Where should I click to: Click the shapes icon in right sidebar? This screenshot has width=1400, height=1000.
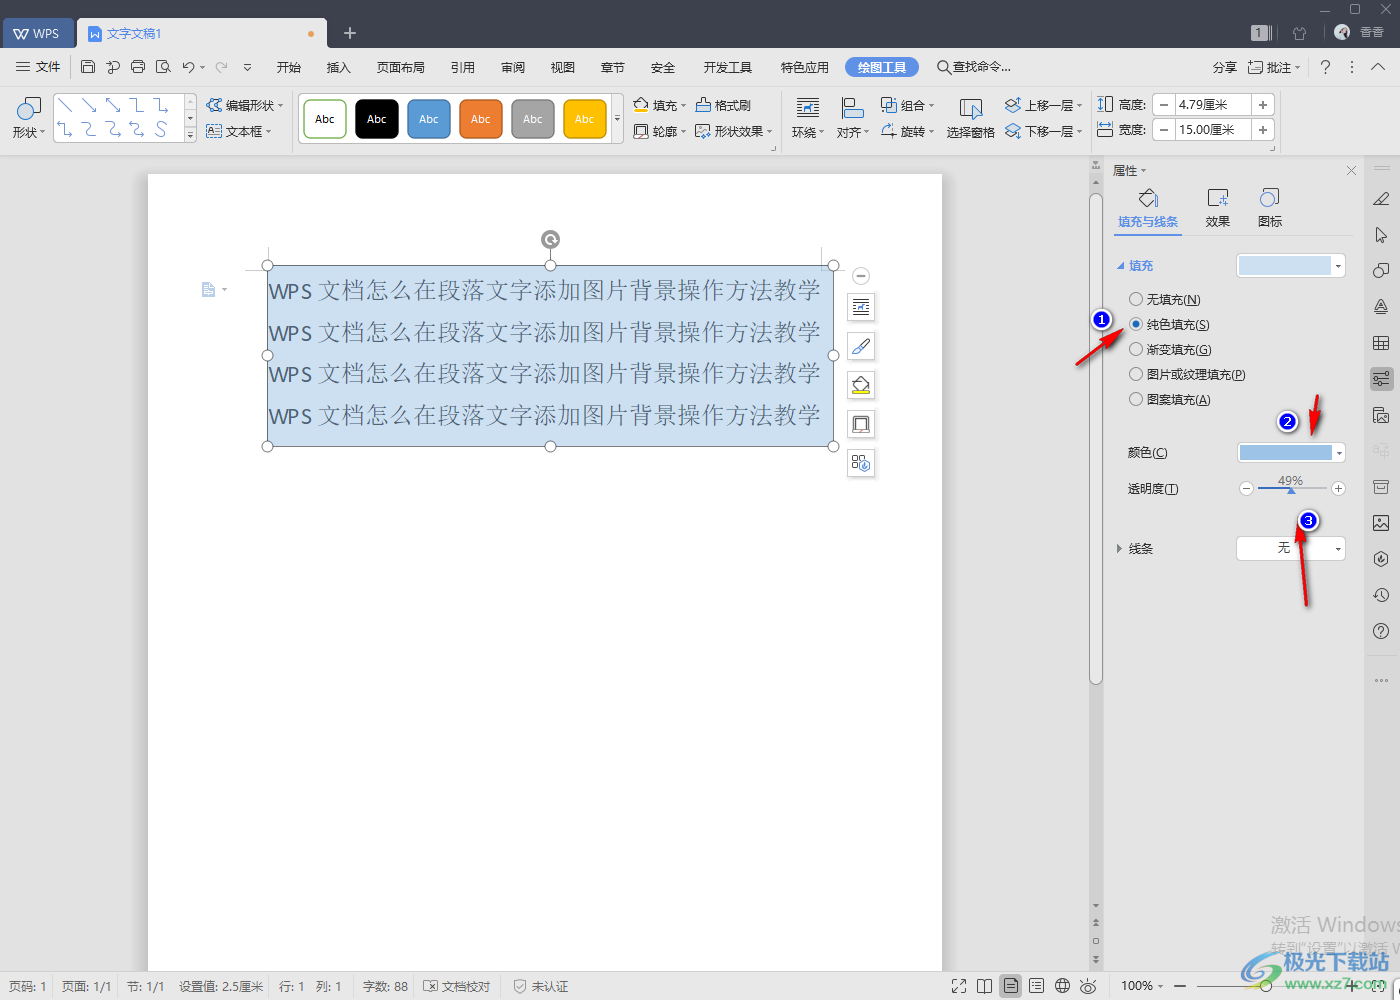coord(1381,271)
